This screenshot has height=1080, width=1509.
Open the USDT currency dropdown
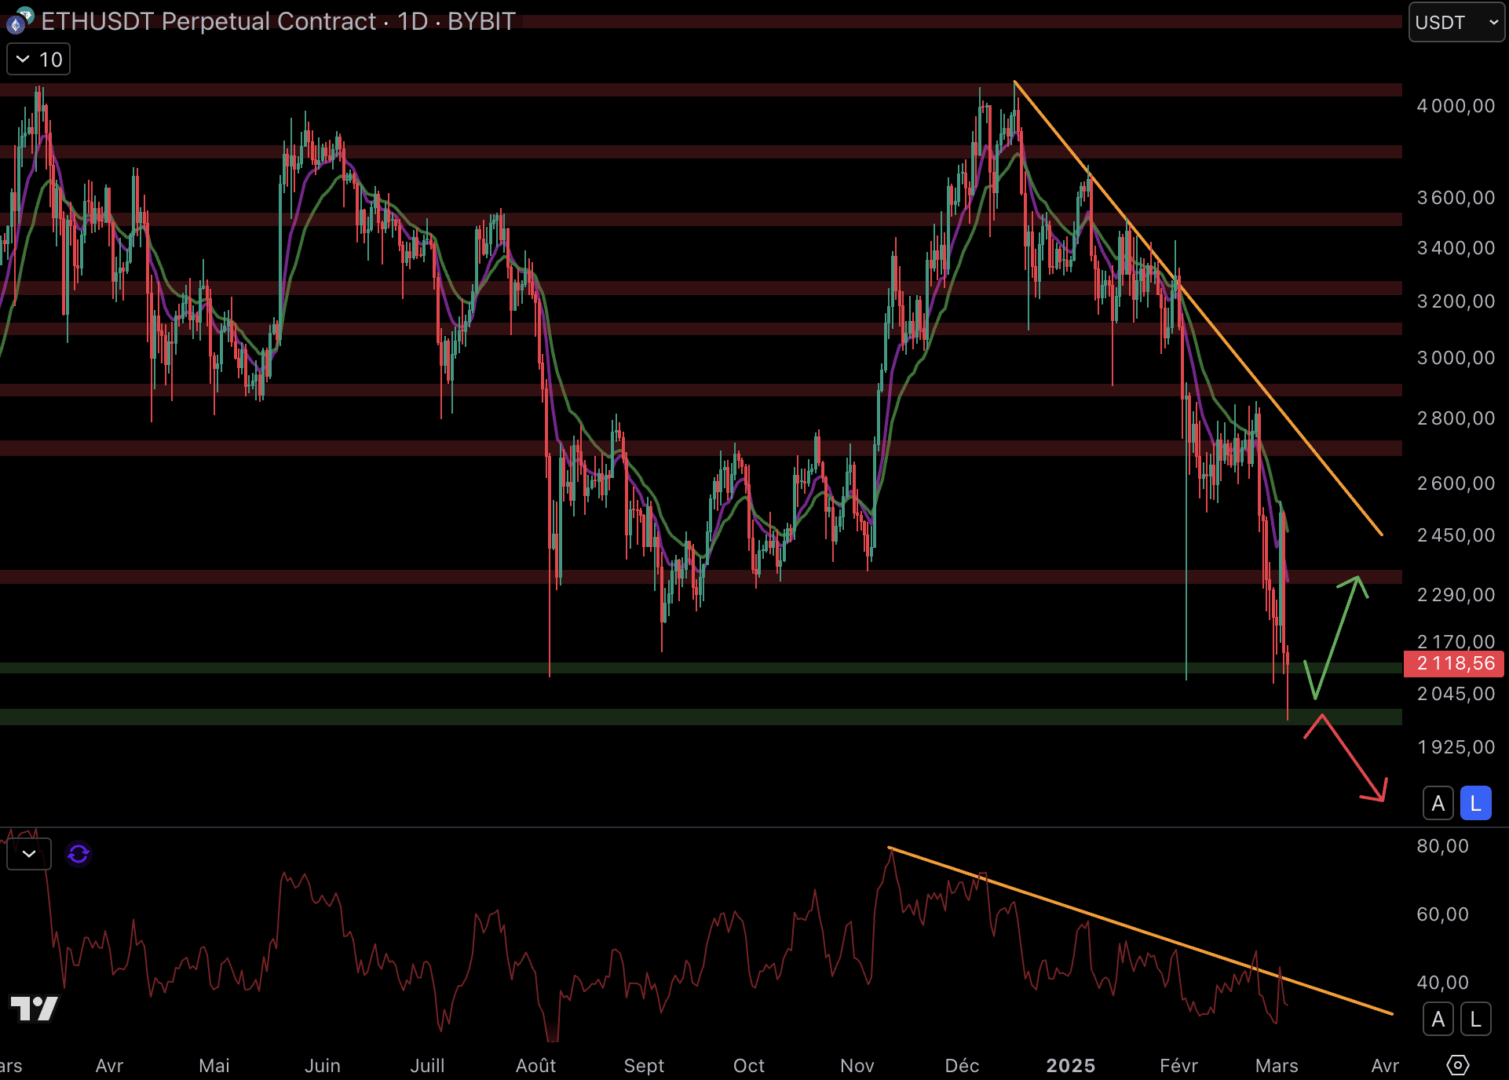coord(1456,22)
